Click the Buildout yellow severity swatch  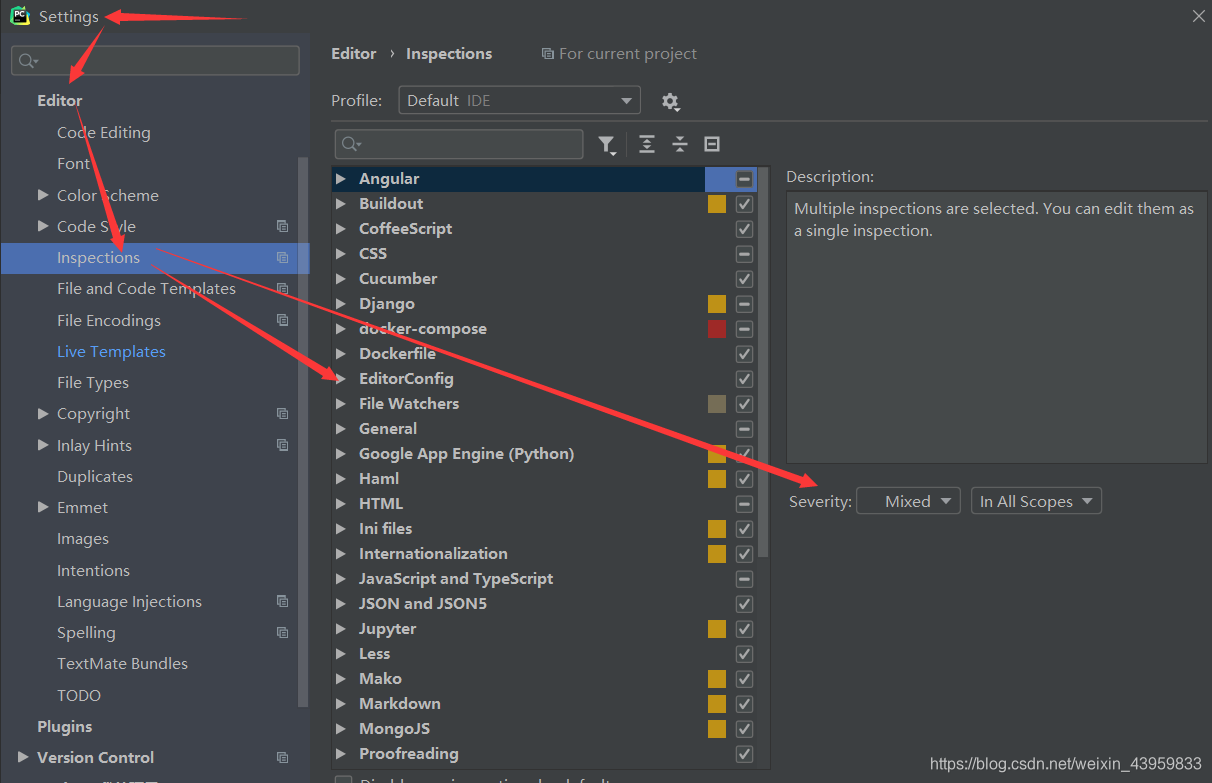[x=717, y=204]
